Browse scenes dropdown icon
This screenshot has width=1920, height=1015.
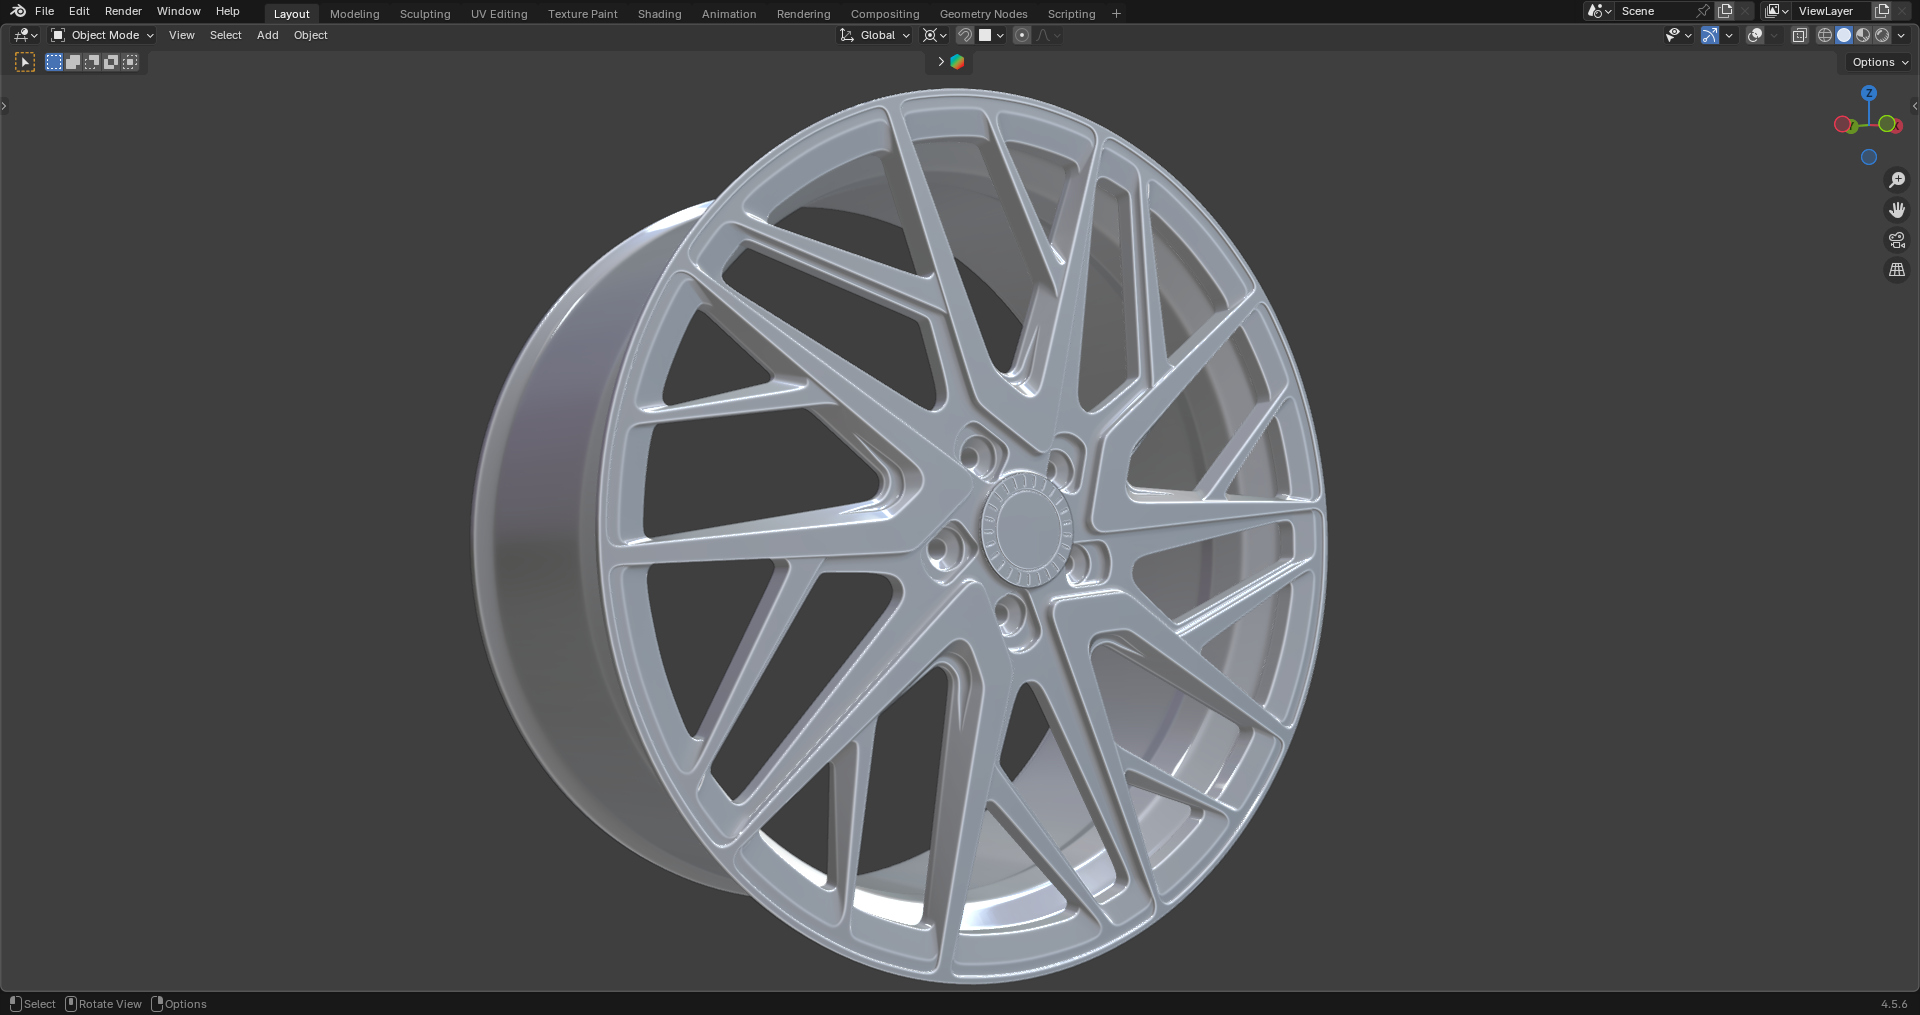coord(1599,11)
